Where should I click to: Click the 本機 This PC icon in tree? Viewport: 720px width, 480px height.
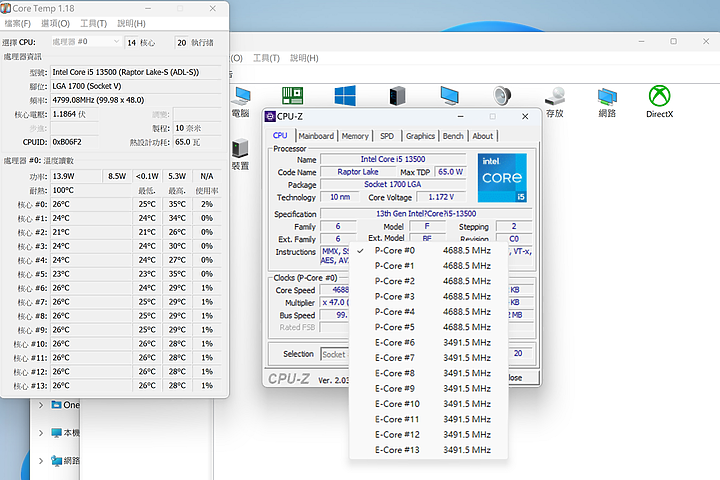click(x=56, y=433)
